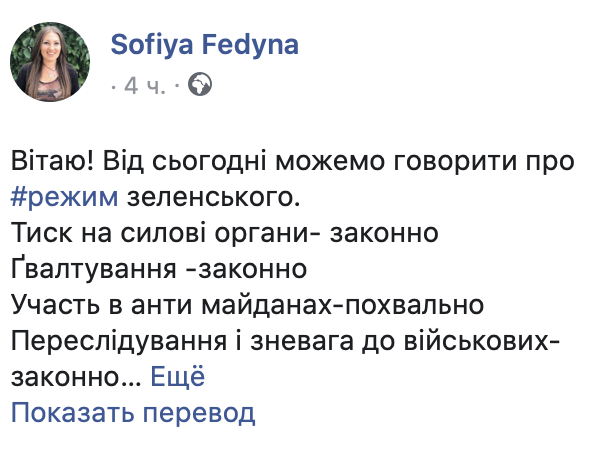Image resolution: width=604 pixels, height=462 pixels.
Task: Click the word 'Ґвалтування' in the post
Action: [94, 269]
